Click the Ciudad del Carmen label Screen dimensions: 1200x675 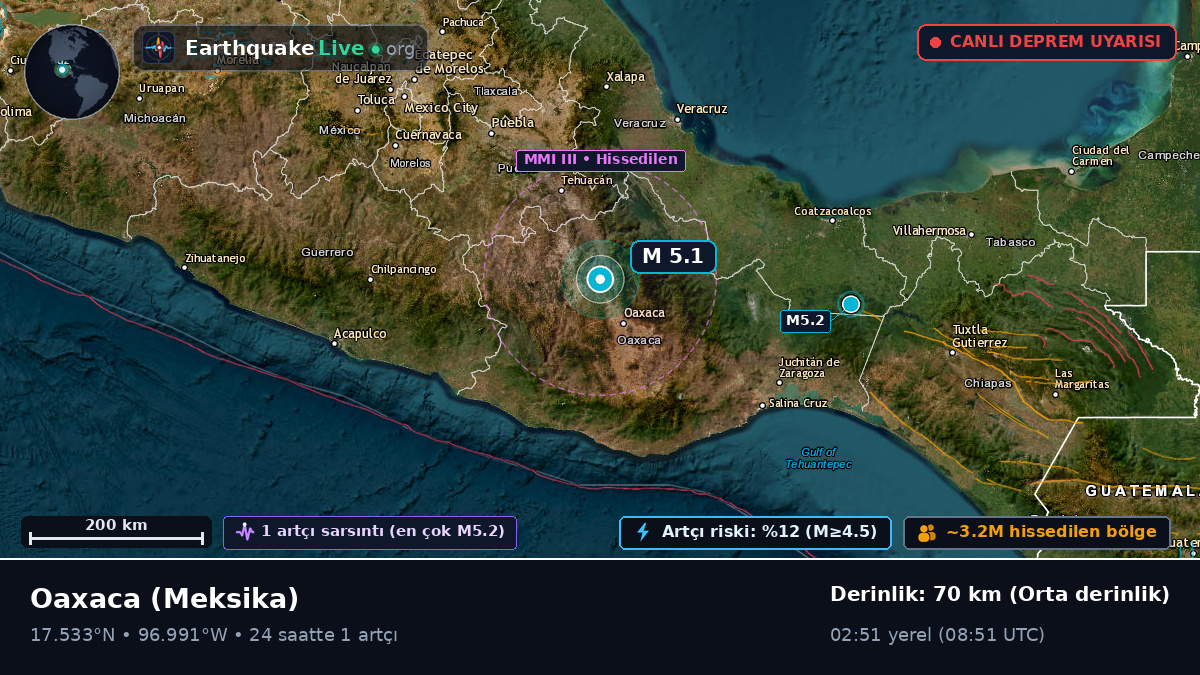pos(1100,156)
